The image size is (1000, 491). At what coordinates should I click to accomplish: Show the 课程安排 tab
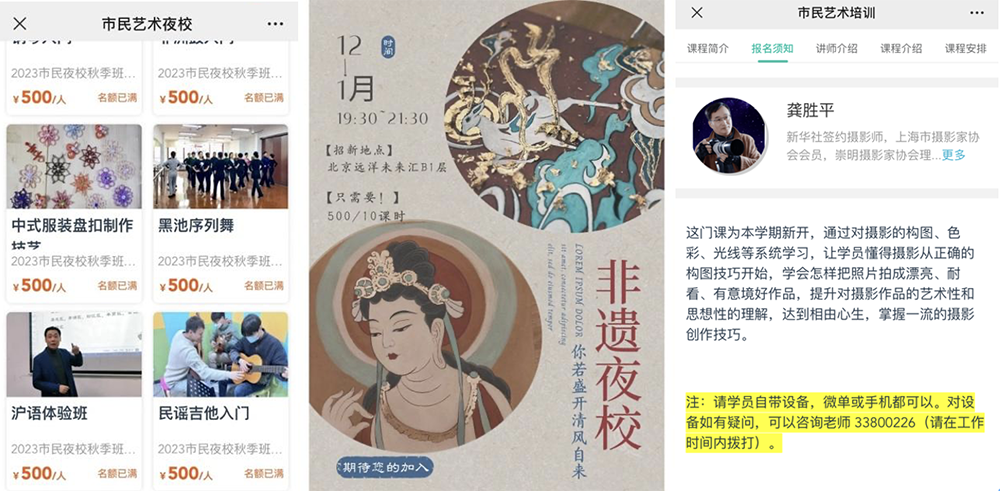966,48
